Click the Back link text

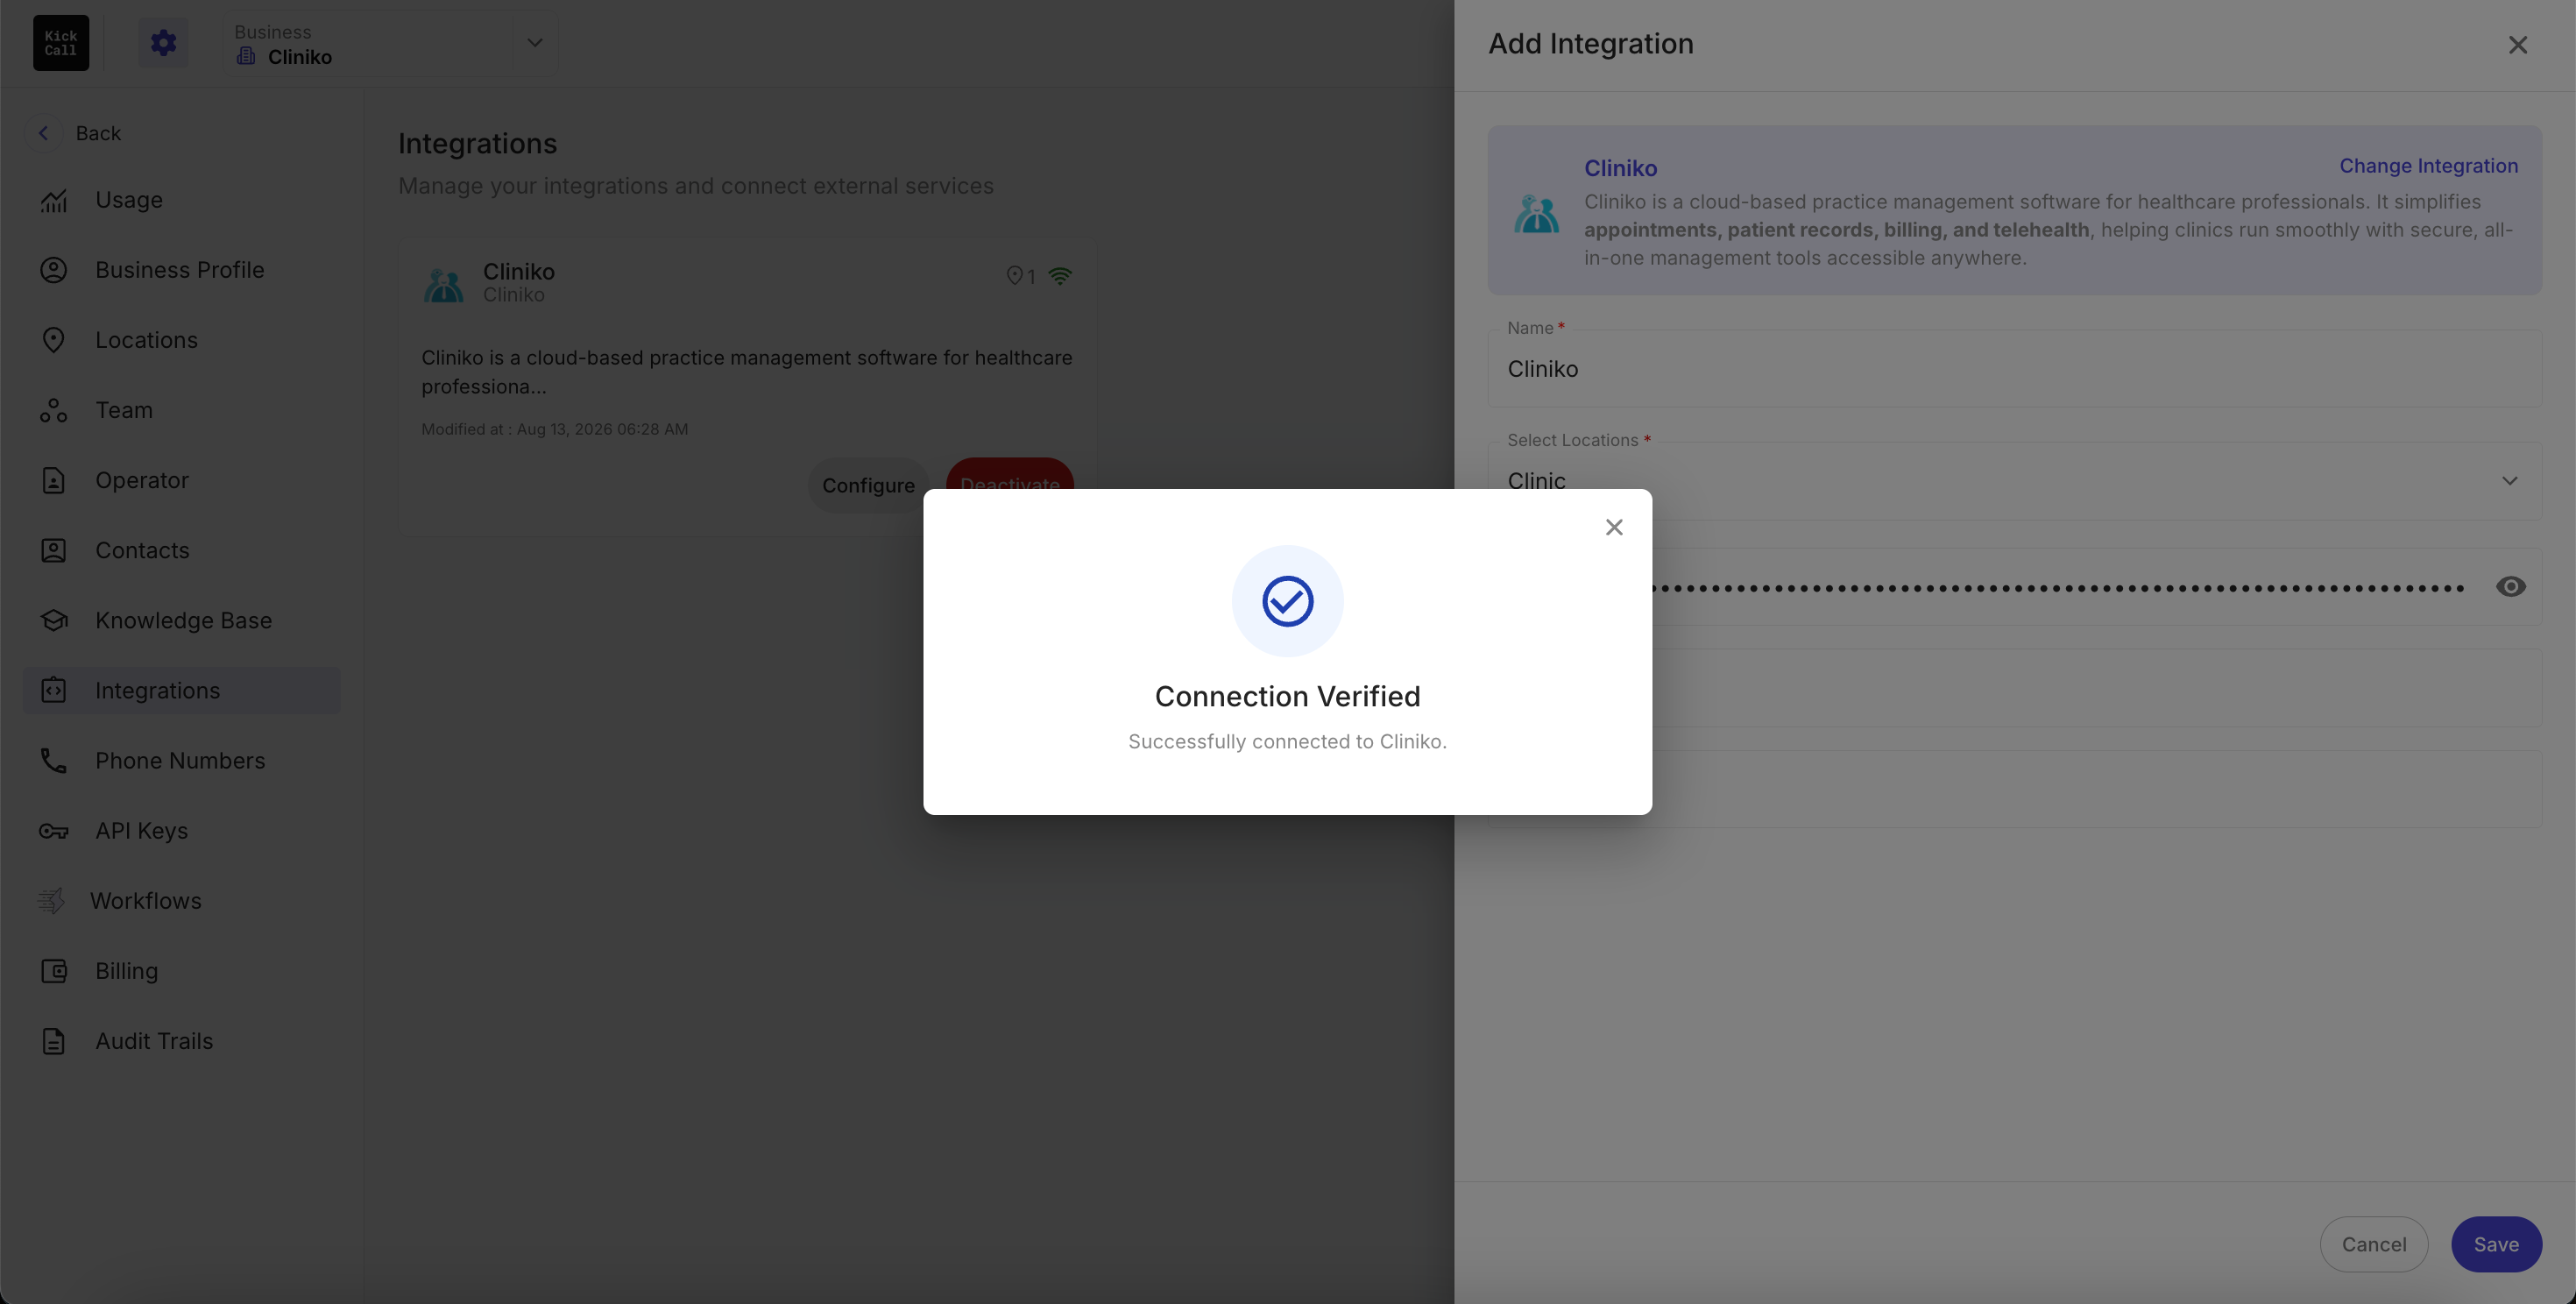[98, 133]
